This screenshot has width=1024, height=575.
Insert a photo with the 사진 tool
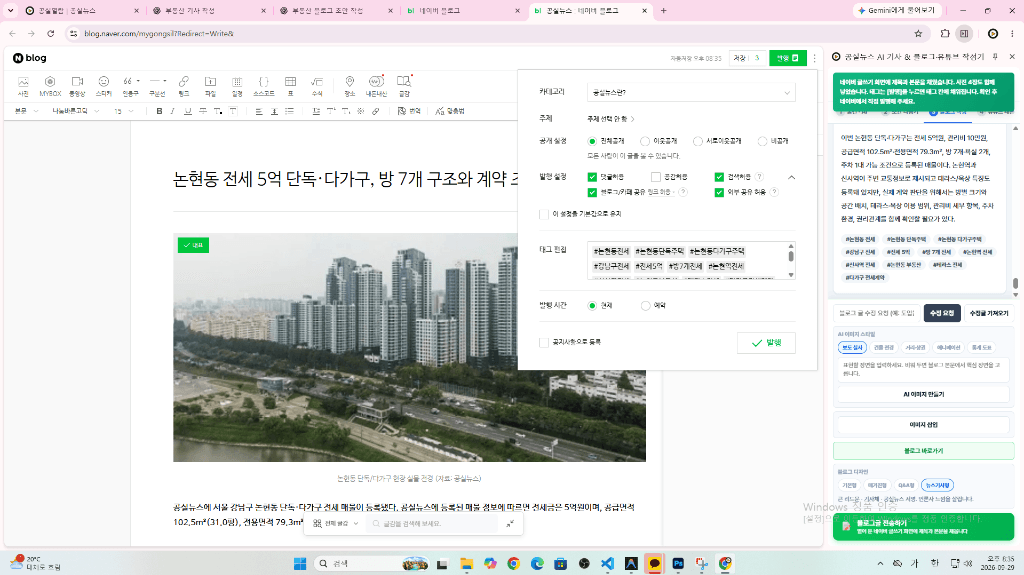pyautogui.click(x=23, y=86)
